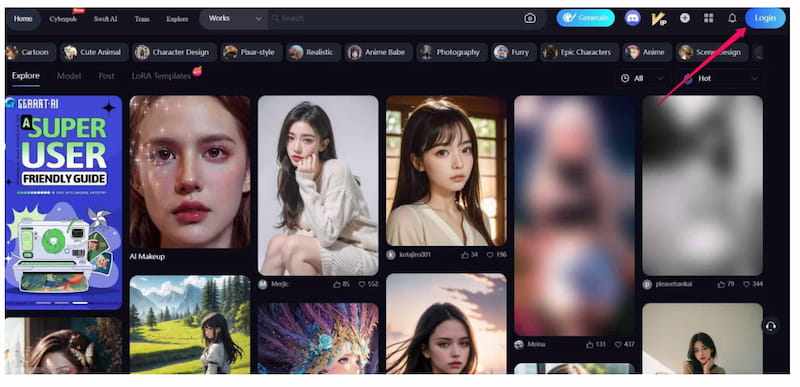Like the pleasebankai post thumbs-up
Viewport: 800px width, 387px height.
coord(721,284)
